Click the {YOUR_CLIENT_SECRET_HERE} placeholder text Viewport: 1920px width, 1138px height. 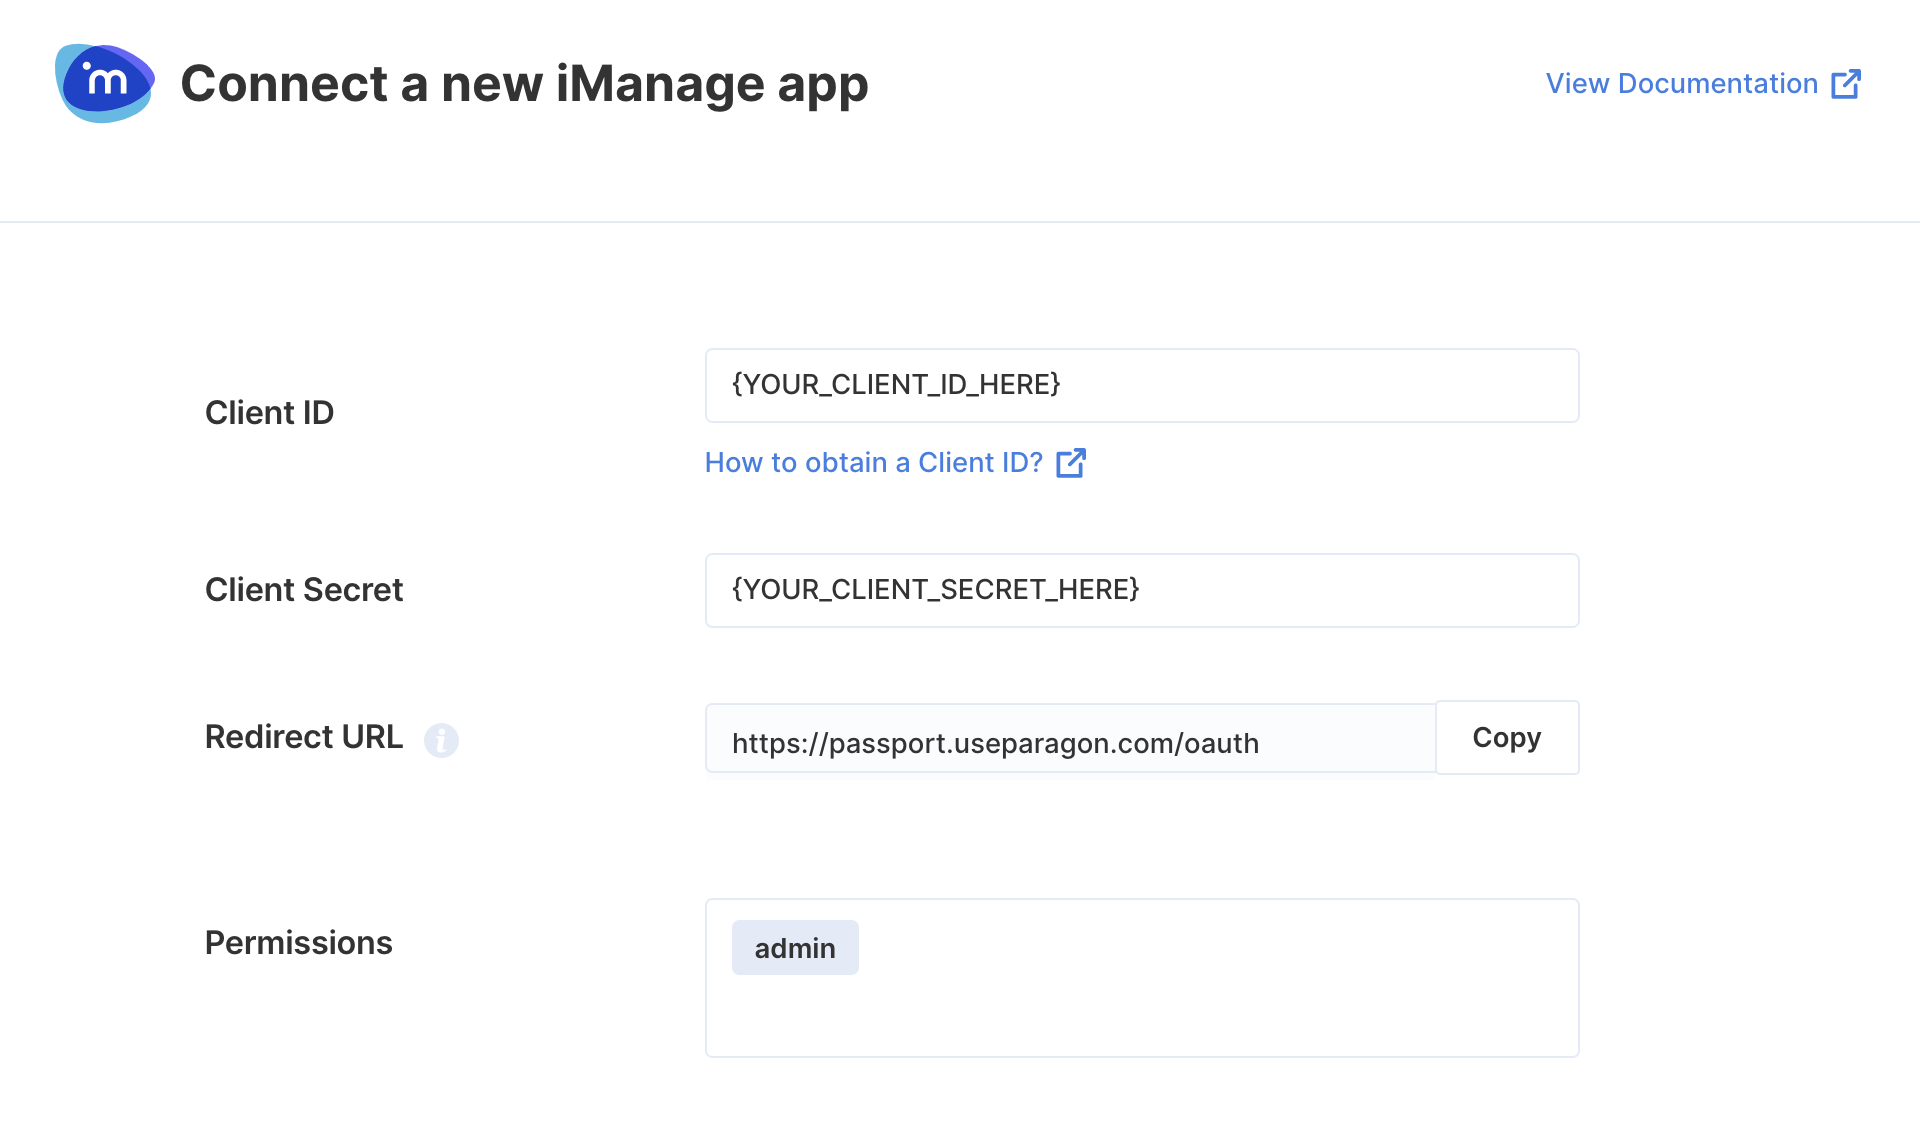pyautogui.click(x=936, y=590)
